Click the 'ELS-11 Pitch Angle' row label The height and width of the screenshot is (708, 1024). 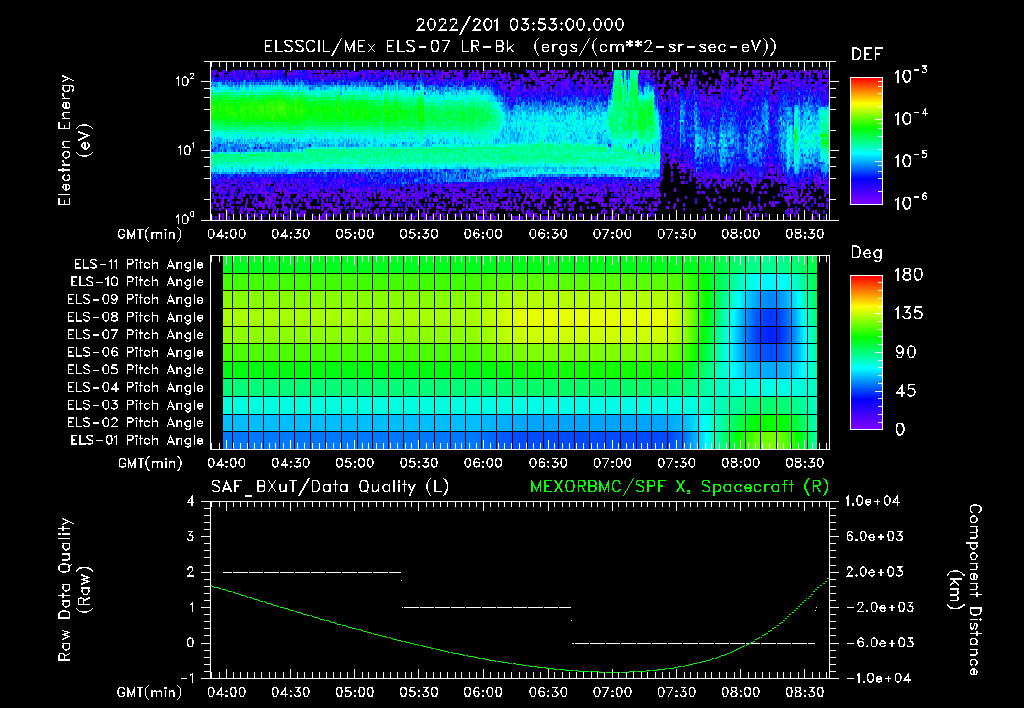[138, 265]
